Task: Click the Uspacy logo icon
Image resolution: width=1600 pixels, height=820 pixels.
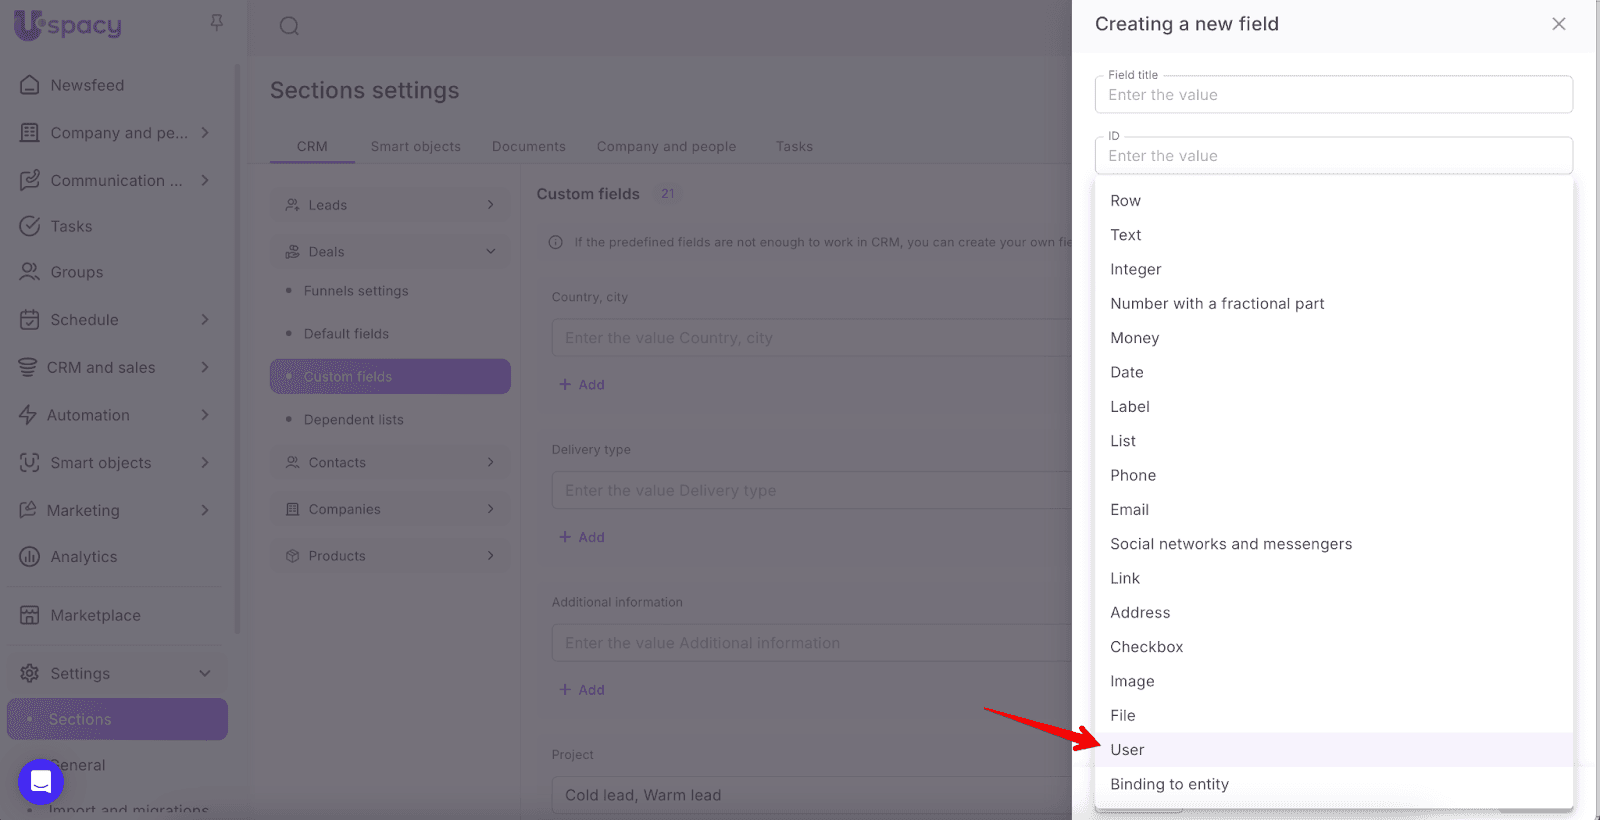Action: pos(29,25)
